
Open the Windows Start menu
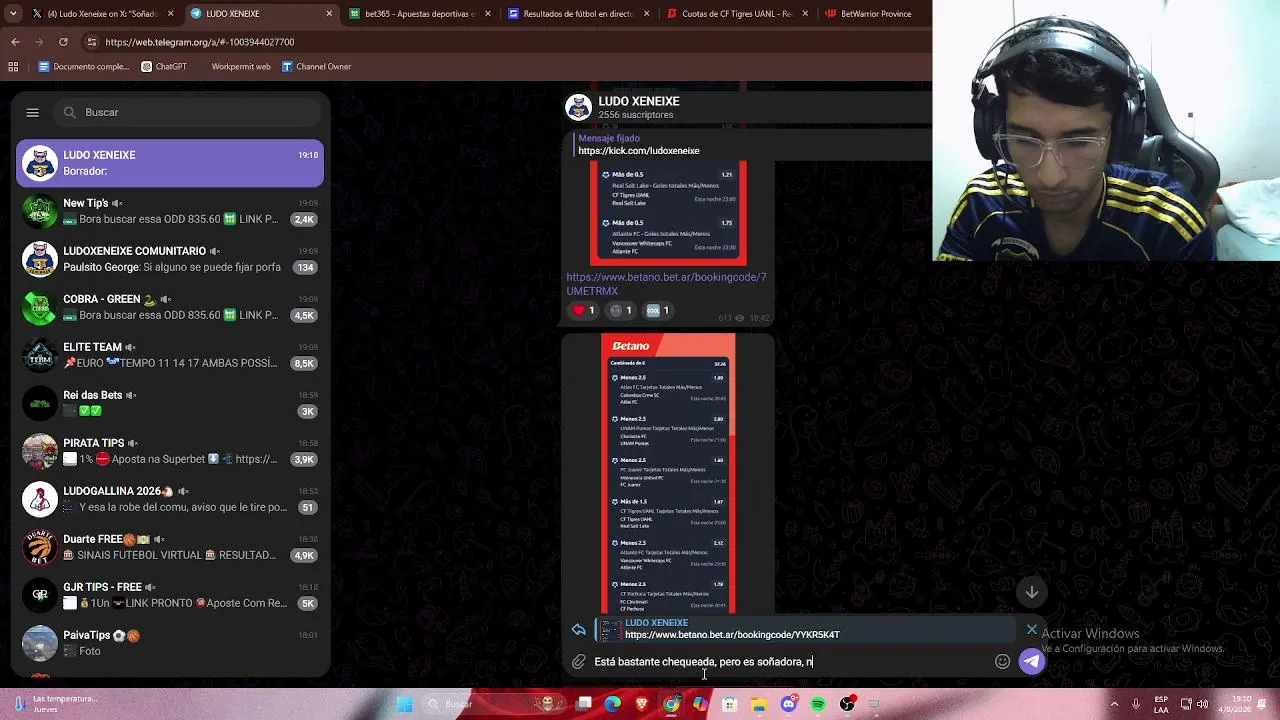pos(404,704)
